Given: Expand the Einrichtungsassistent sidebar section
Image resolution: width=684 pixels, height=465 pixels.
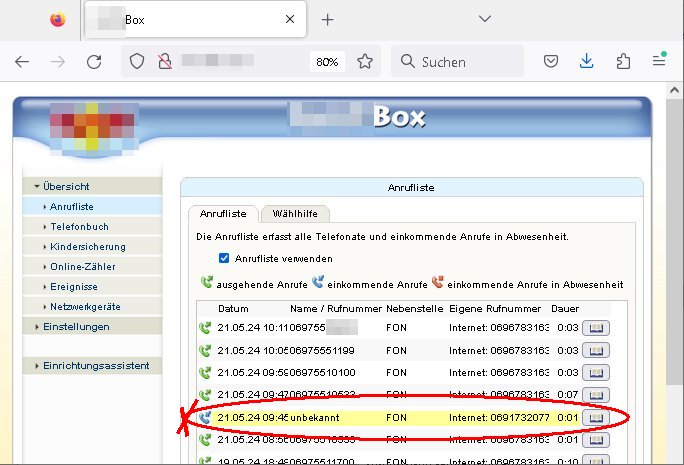Looking at the screenshot, I should pyautogui.click(x=95, y=366).
